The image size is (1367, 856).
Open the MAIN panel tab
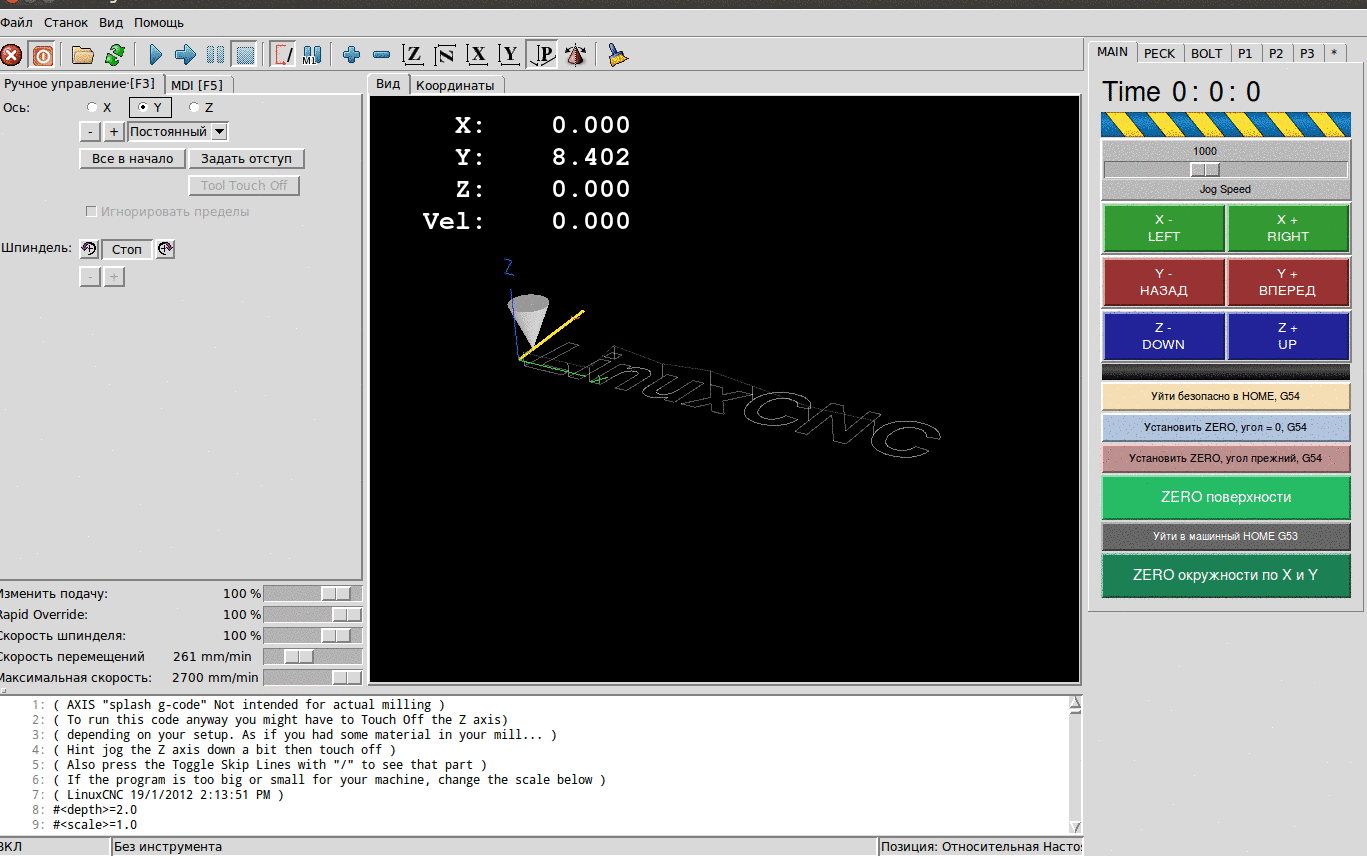click(x=1112, y=52)
